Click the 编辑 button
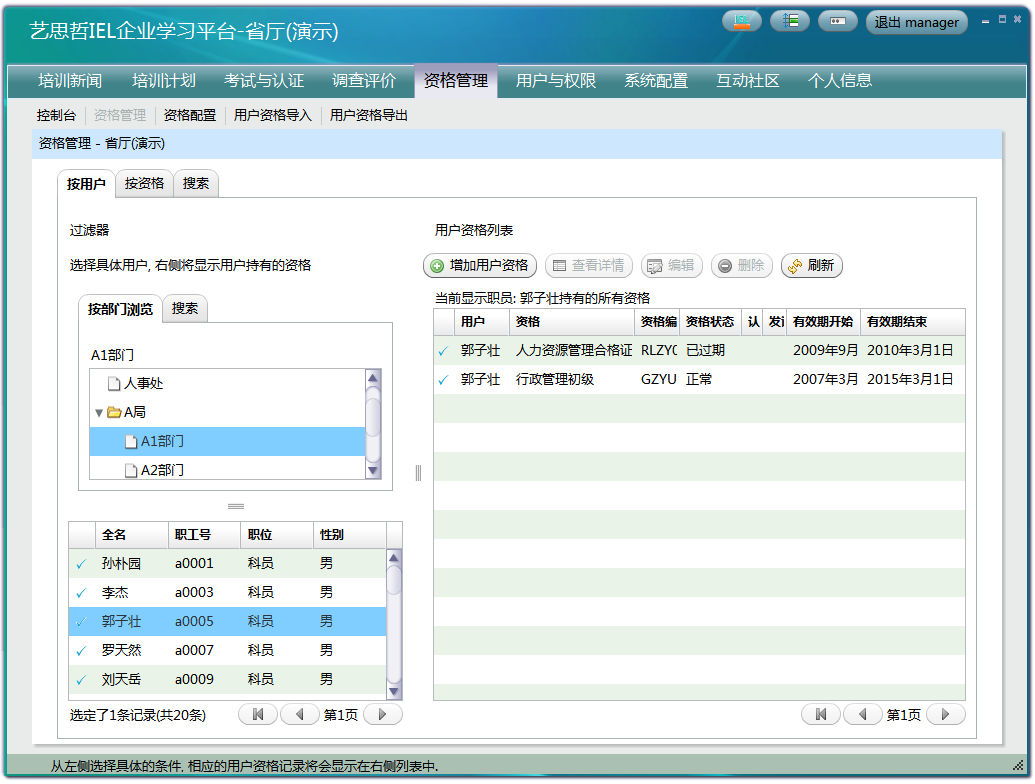This screenshot has height=784, width=1035. 672,265
